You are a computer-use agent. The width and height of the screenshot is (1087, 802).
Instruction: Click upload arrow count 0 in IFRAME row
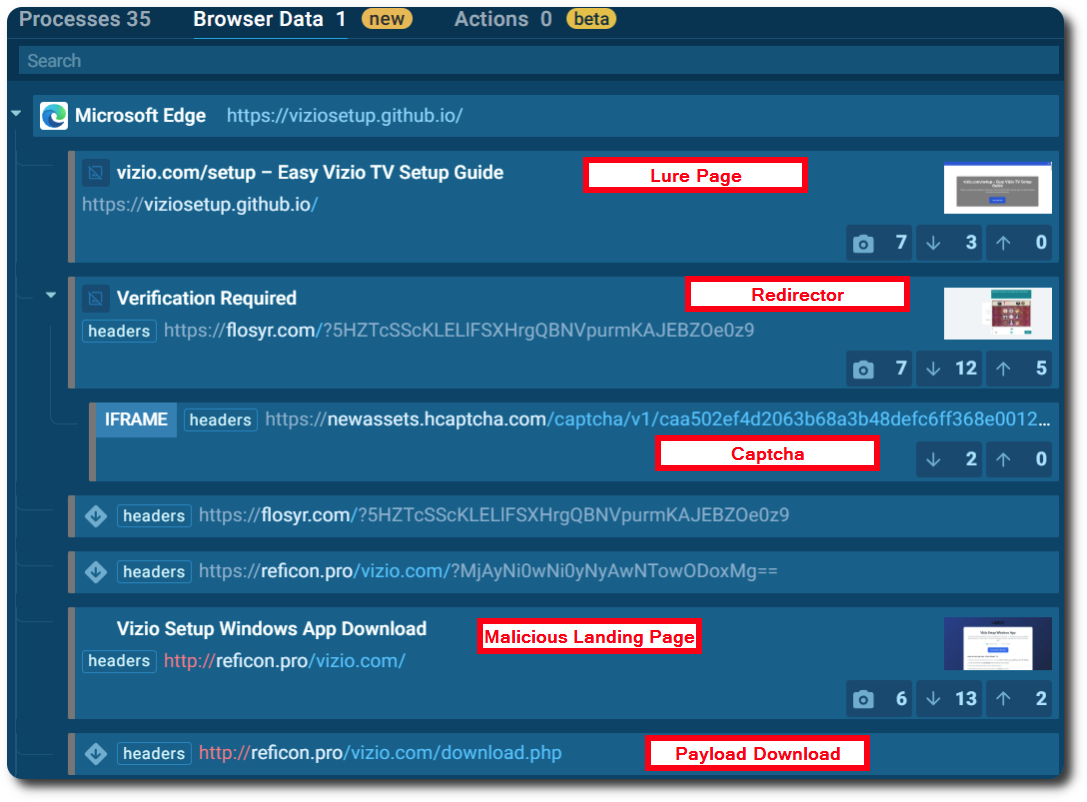pyautogui.click(x=1020, y=459)
